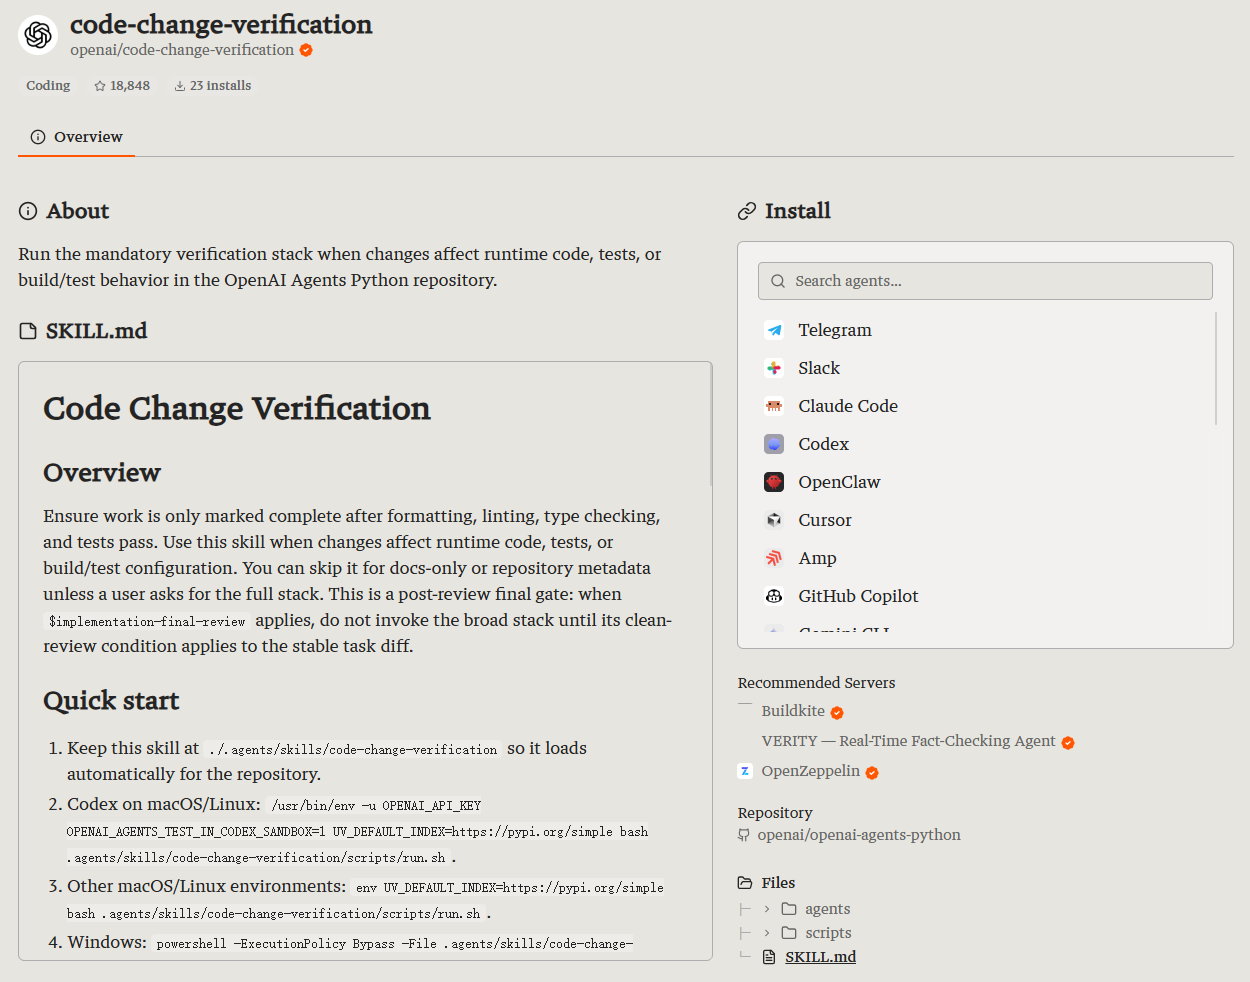The height and width of the screenshot is (982, 1250).
Task: Open VERITY Real-Time Fact-Checking Agent link
Action: (908, 741)
